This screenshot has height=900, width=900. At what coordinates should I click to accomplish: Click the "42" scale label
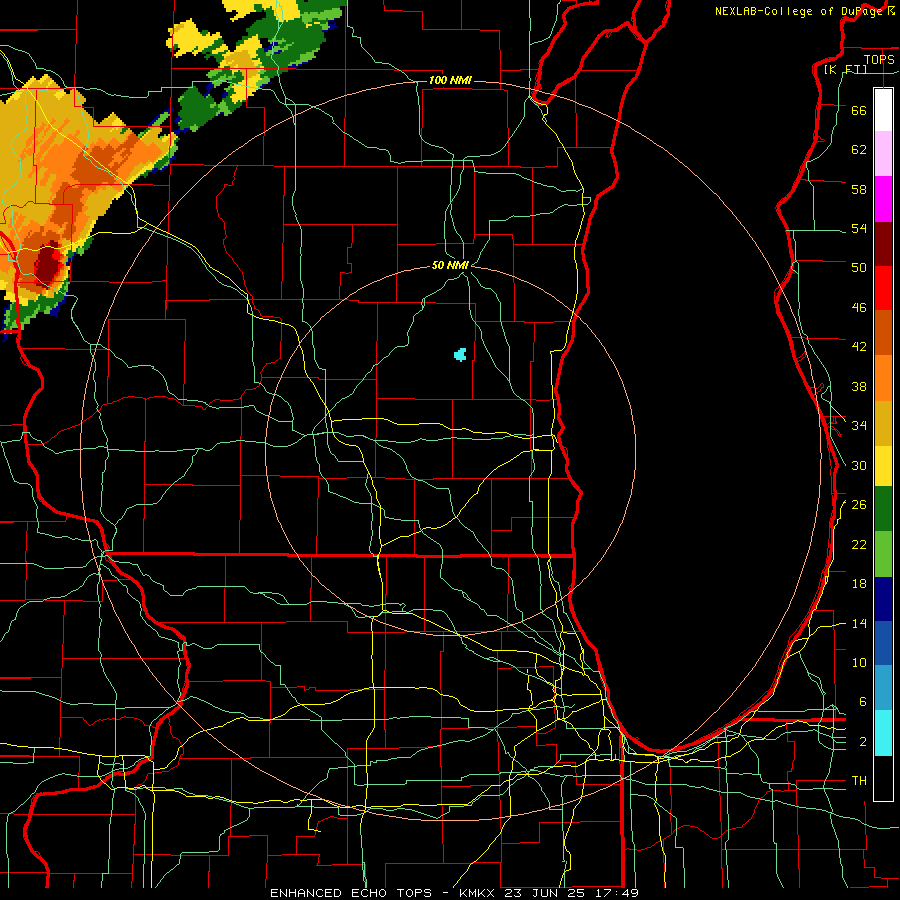click(859, 346)
